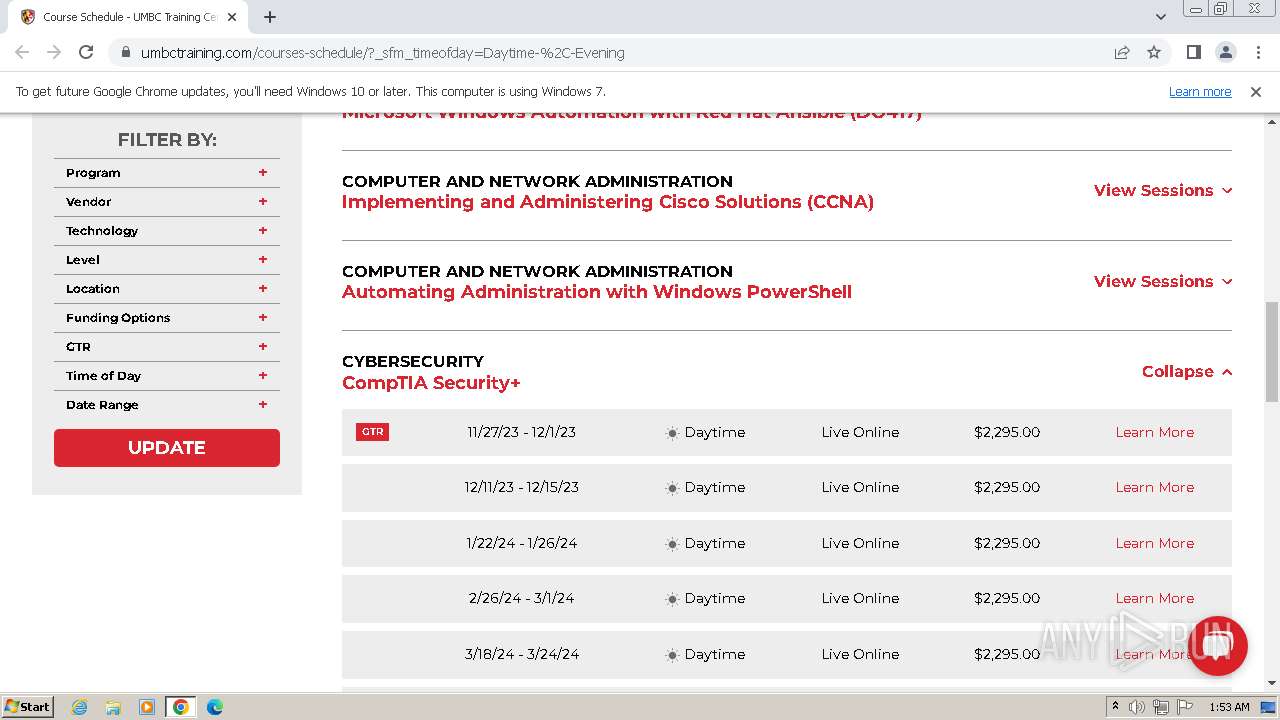Open Implementing and Administering Cisco Solutions link
This screenshot has height=720, width=1280.
pos(608,202)
